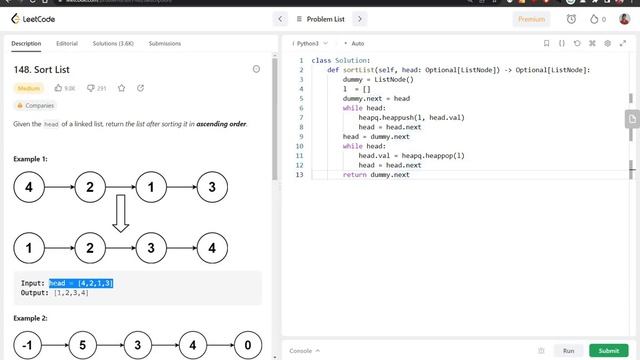Click the description panel scrollbar
Viewport: 640px width, 360px height.
[275, 118]
